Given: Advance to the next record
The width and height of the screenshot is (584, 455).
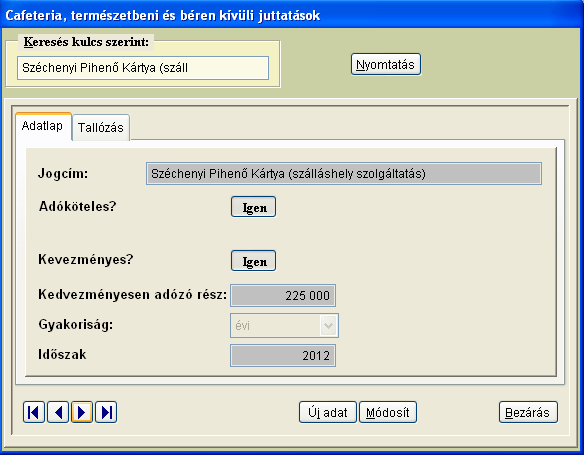Looking at the screenshot, I should point(82,412).
